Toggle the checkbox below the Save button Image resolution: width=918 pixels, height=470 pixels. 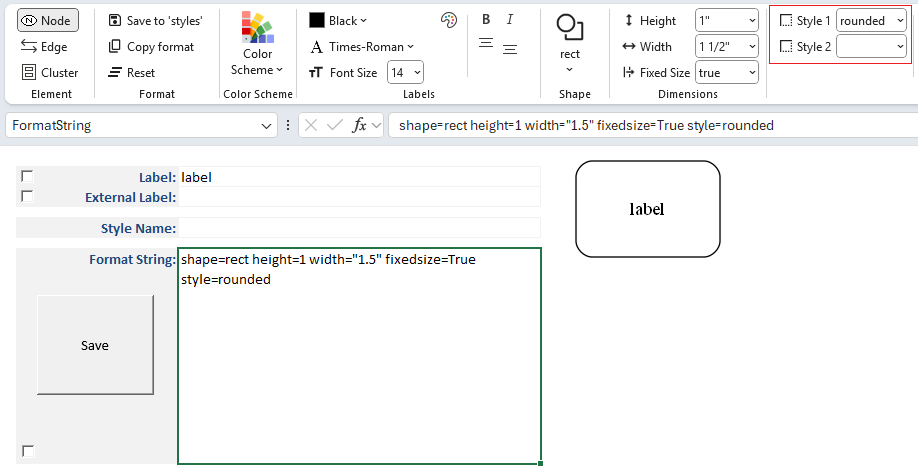click(x=27, y=451)
